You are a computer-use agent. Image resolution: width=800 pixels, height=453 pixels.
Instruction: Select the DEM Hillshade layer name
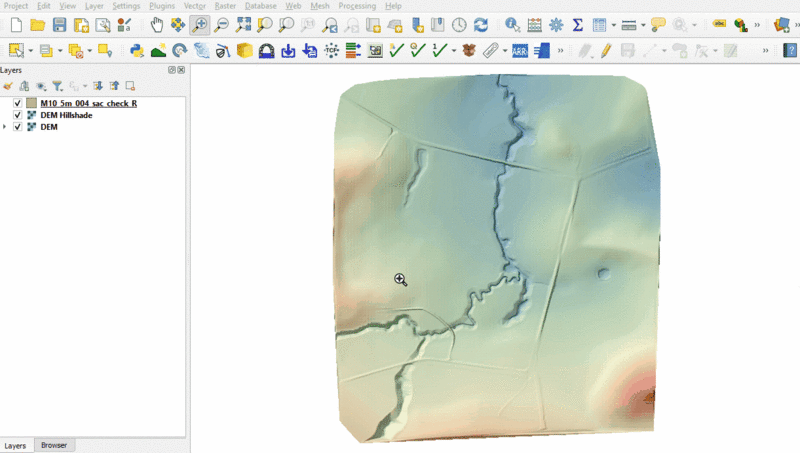click(66, 115)
